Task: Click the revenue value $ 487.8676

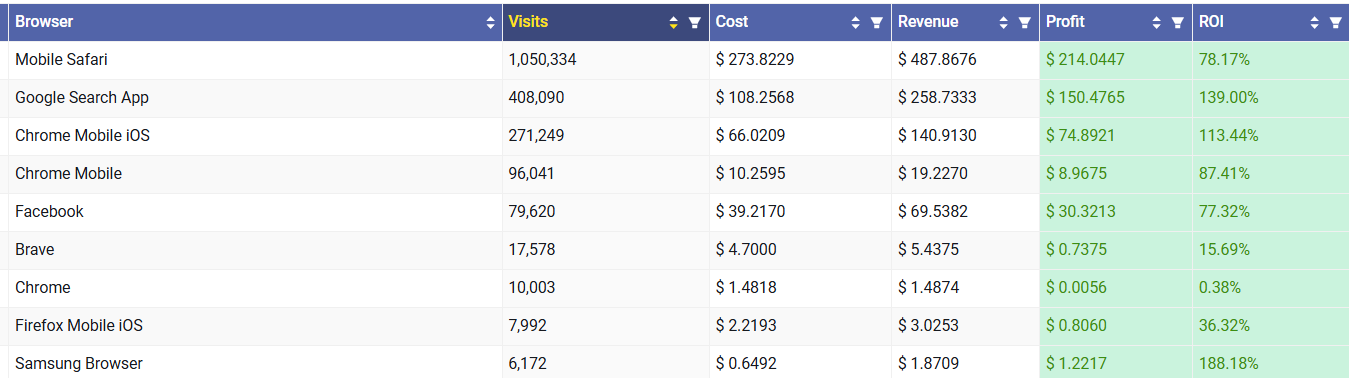Action: coord(937,60)
